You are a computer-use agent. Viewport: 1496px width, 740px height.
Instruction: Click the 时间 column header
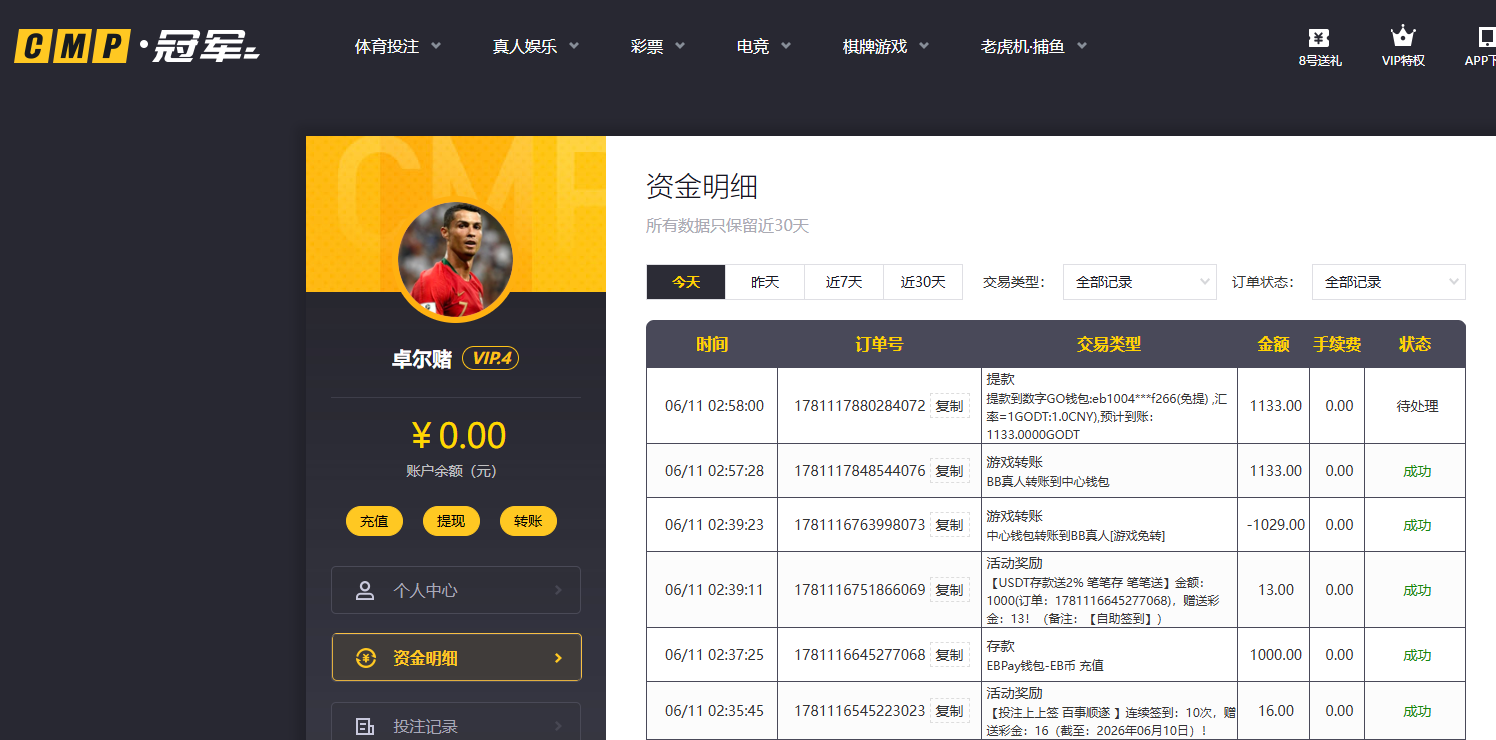[x=712, y=344]
